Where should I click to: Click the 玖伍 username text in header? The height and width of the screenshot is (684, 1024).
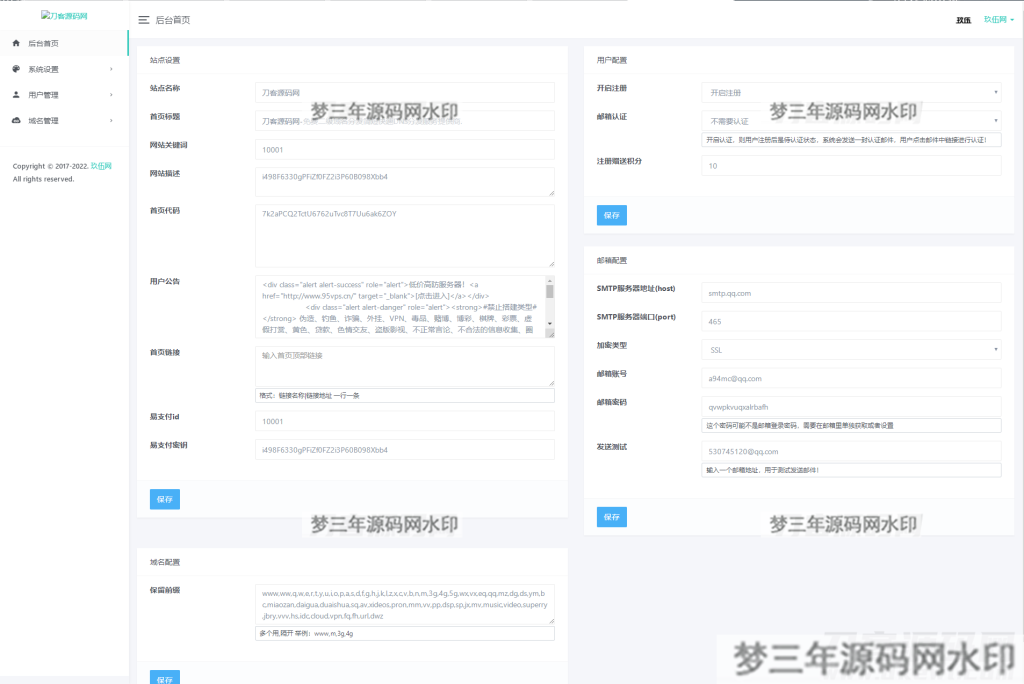[963, 20]
